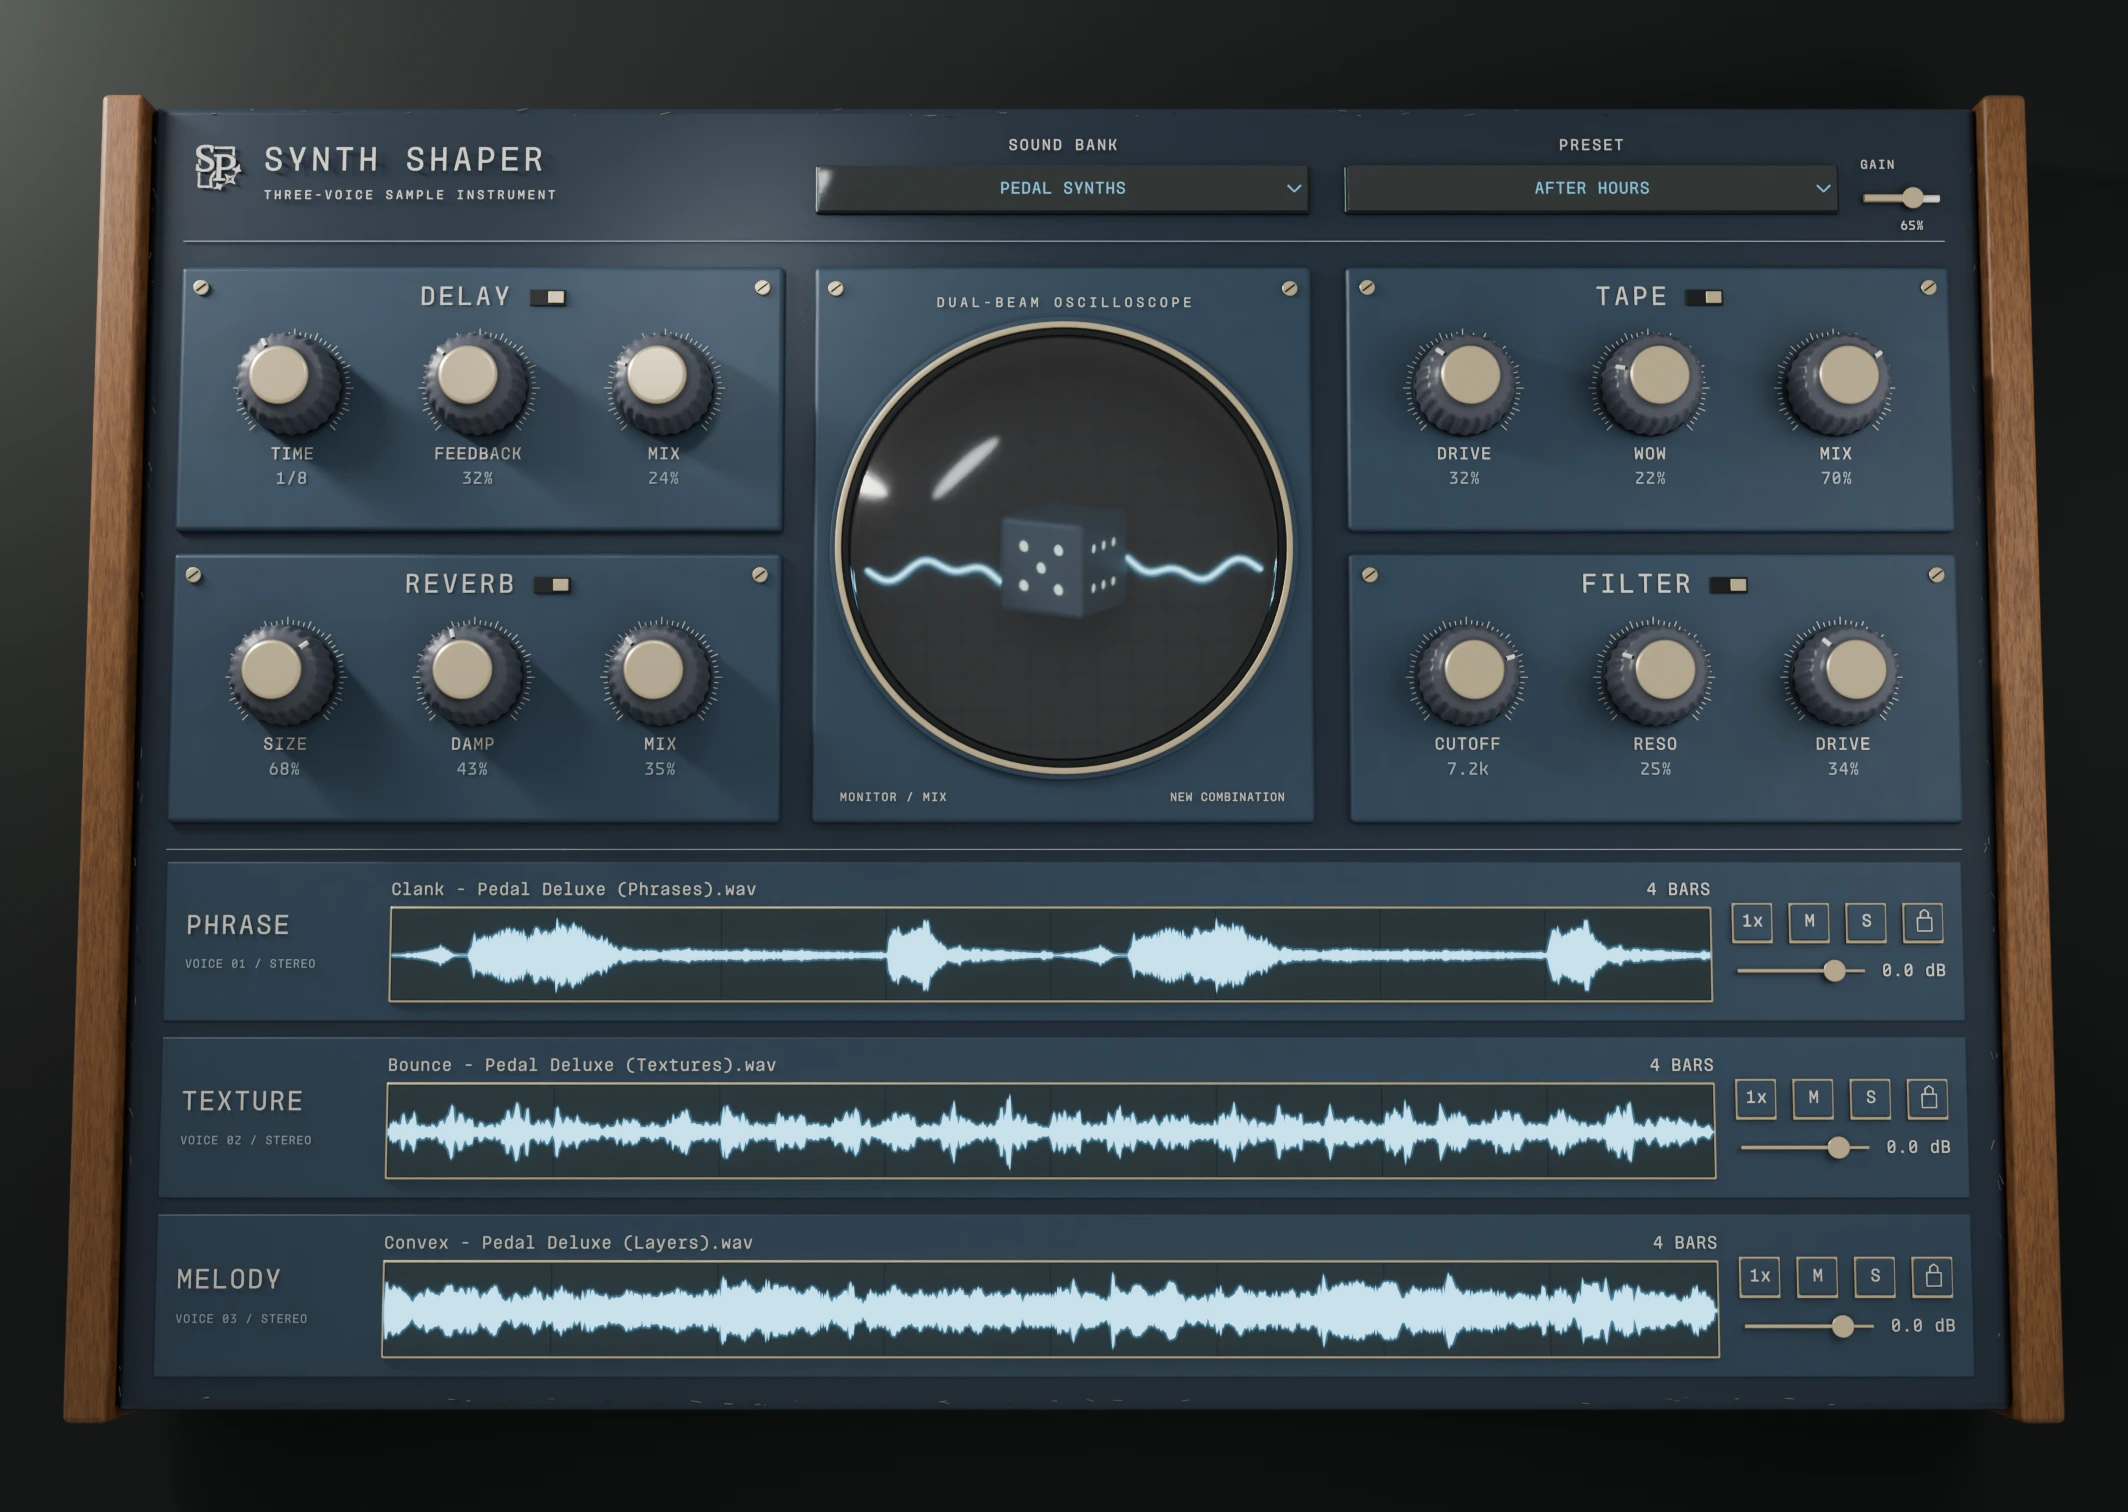Click the Phrase waveform Clank sample display
The width and height of the screenshot is (2128, 1512).
tap(1051, 954)
